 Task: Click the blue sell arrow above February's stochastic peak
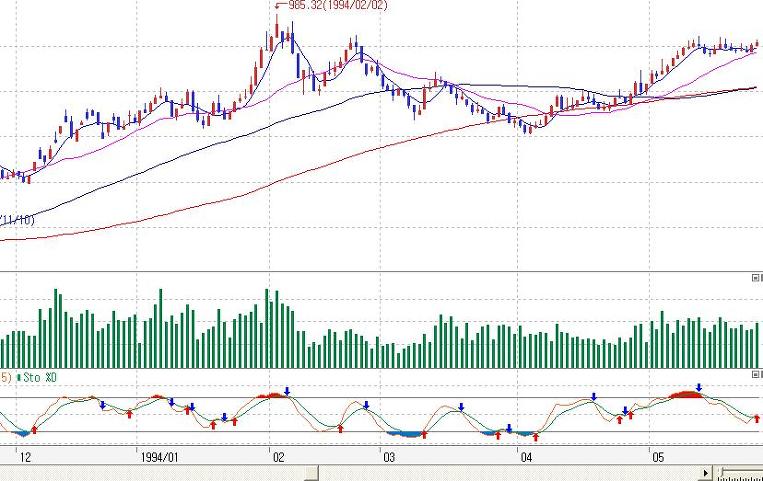coord(287,391)
